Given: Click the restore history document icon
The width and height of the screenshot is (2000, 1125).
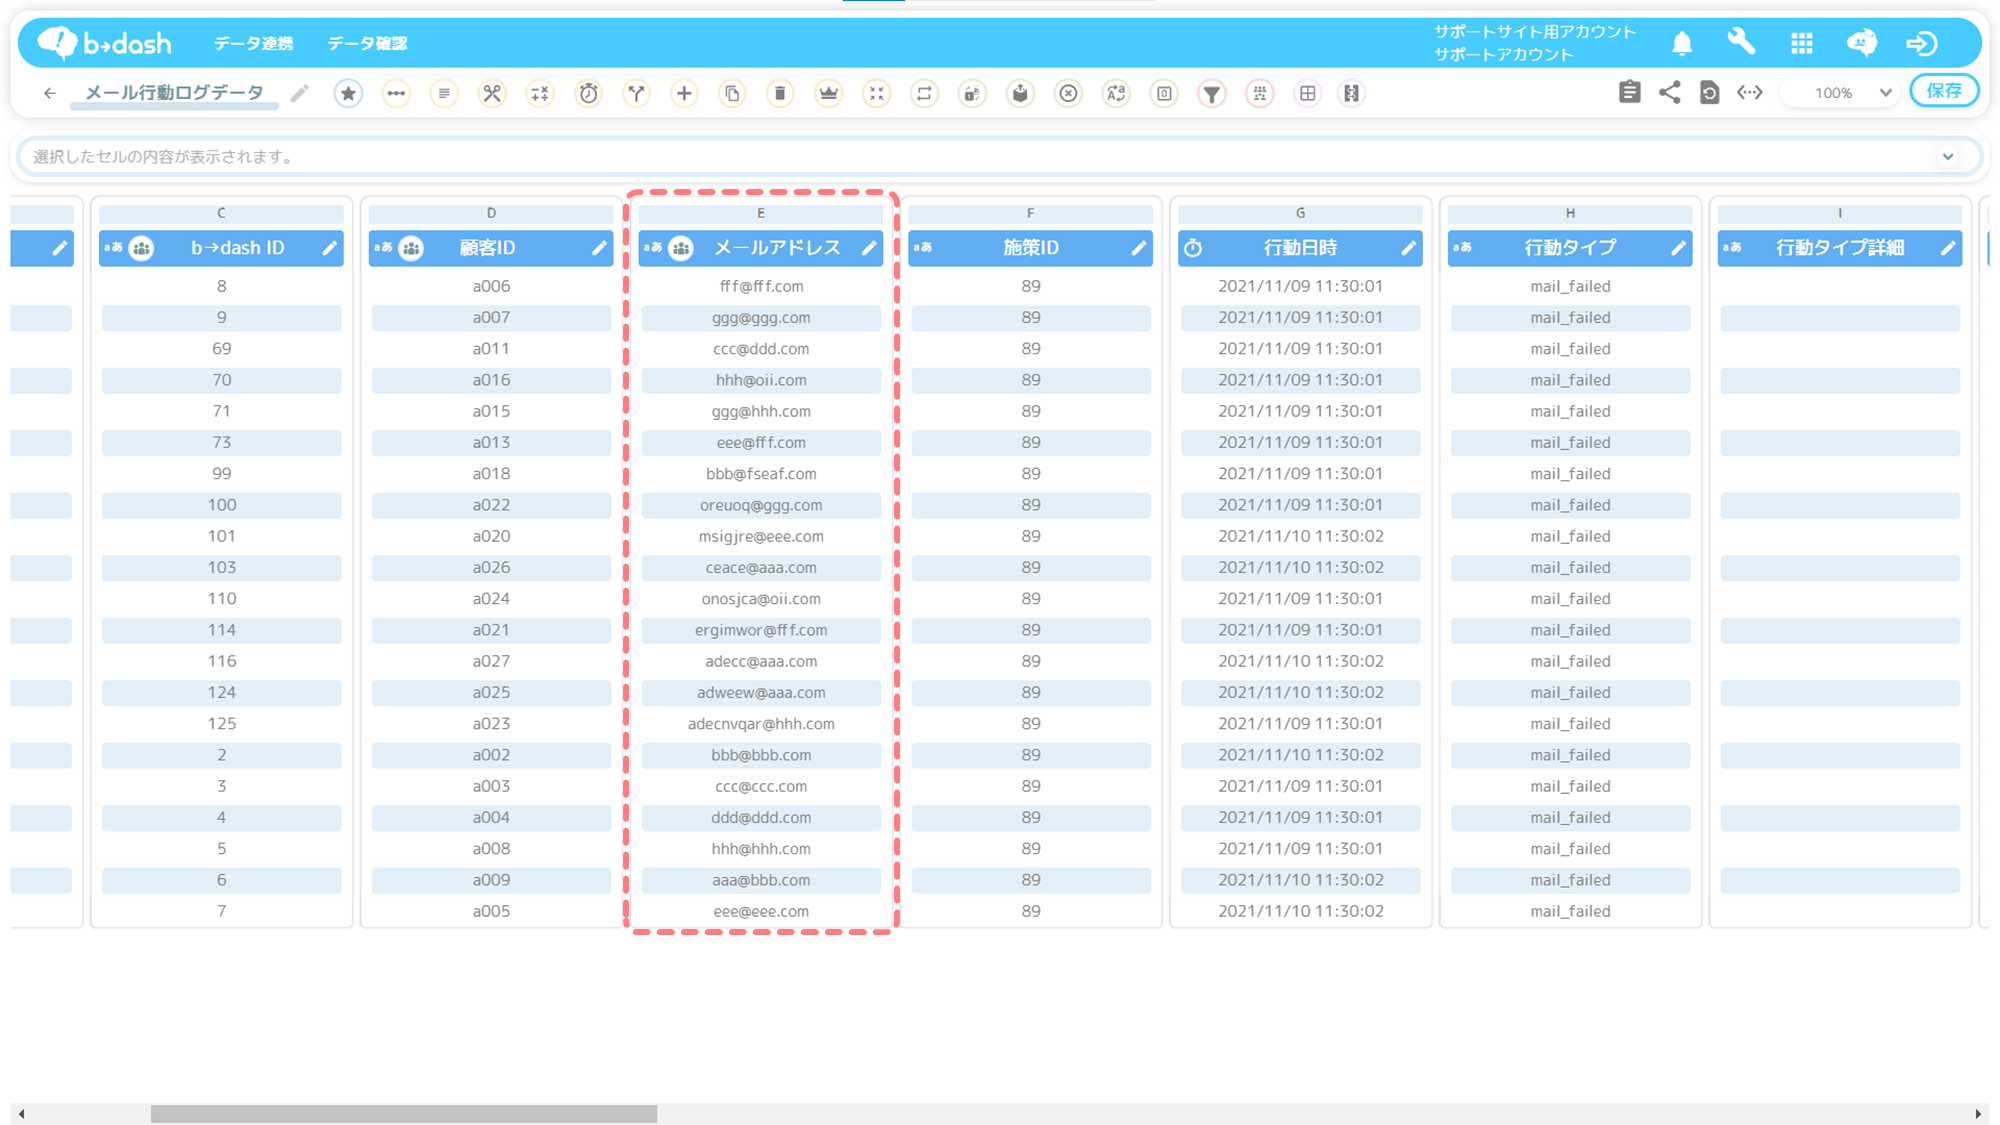Looking at the screenshot, I should [x=1709, y=92].
